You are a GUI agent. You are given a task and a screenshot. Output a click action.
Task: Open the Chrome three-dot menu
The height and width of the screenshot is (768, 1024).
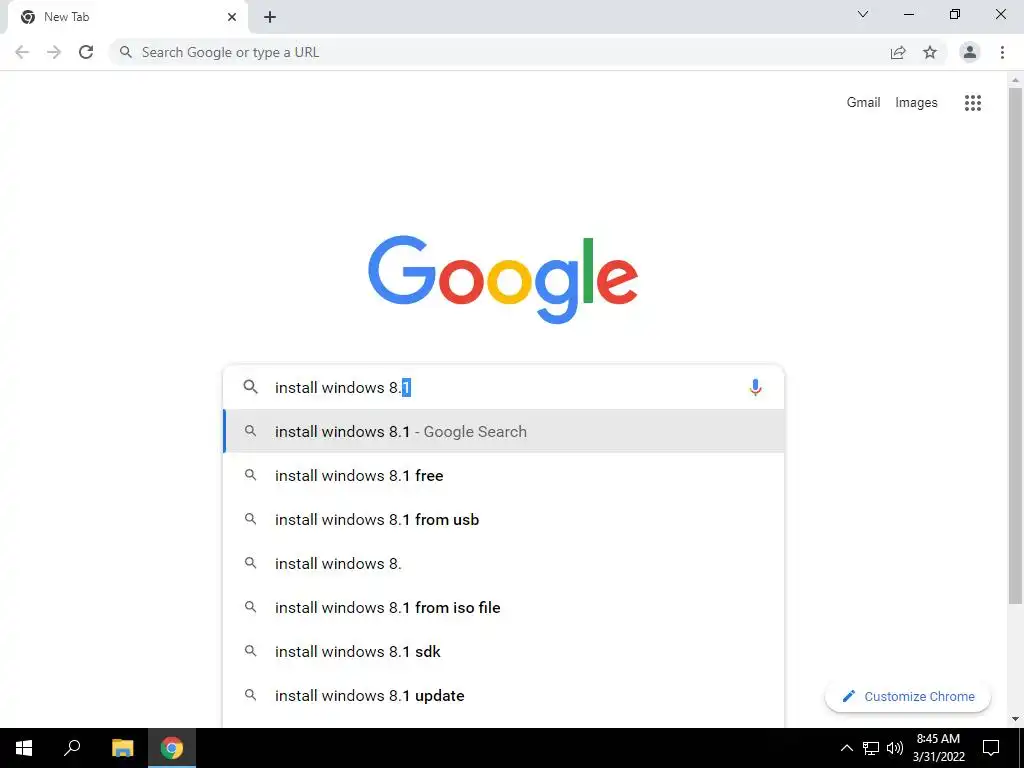pos(1002,52)
